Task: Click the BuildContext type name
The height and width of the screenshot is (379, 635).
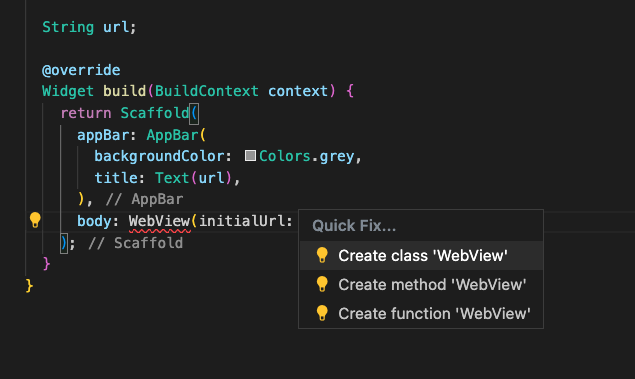Action: [x=207, y=91]
